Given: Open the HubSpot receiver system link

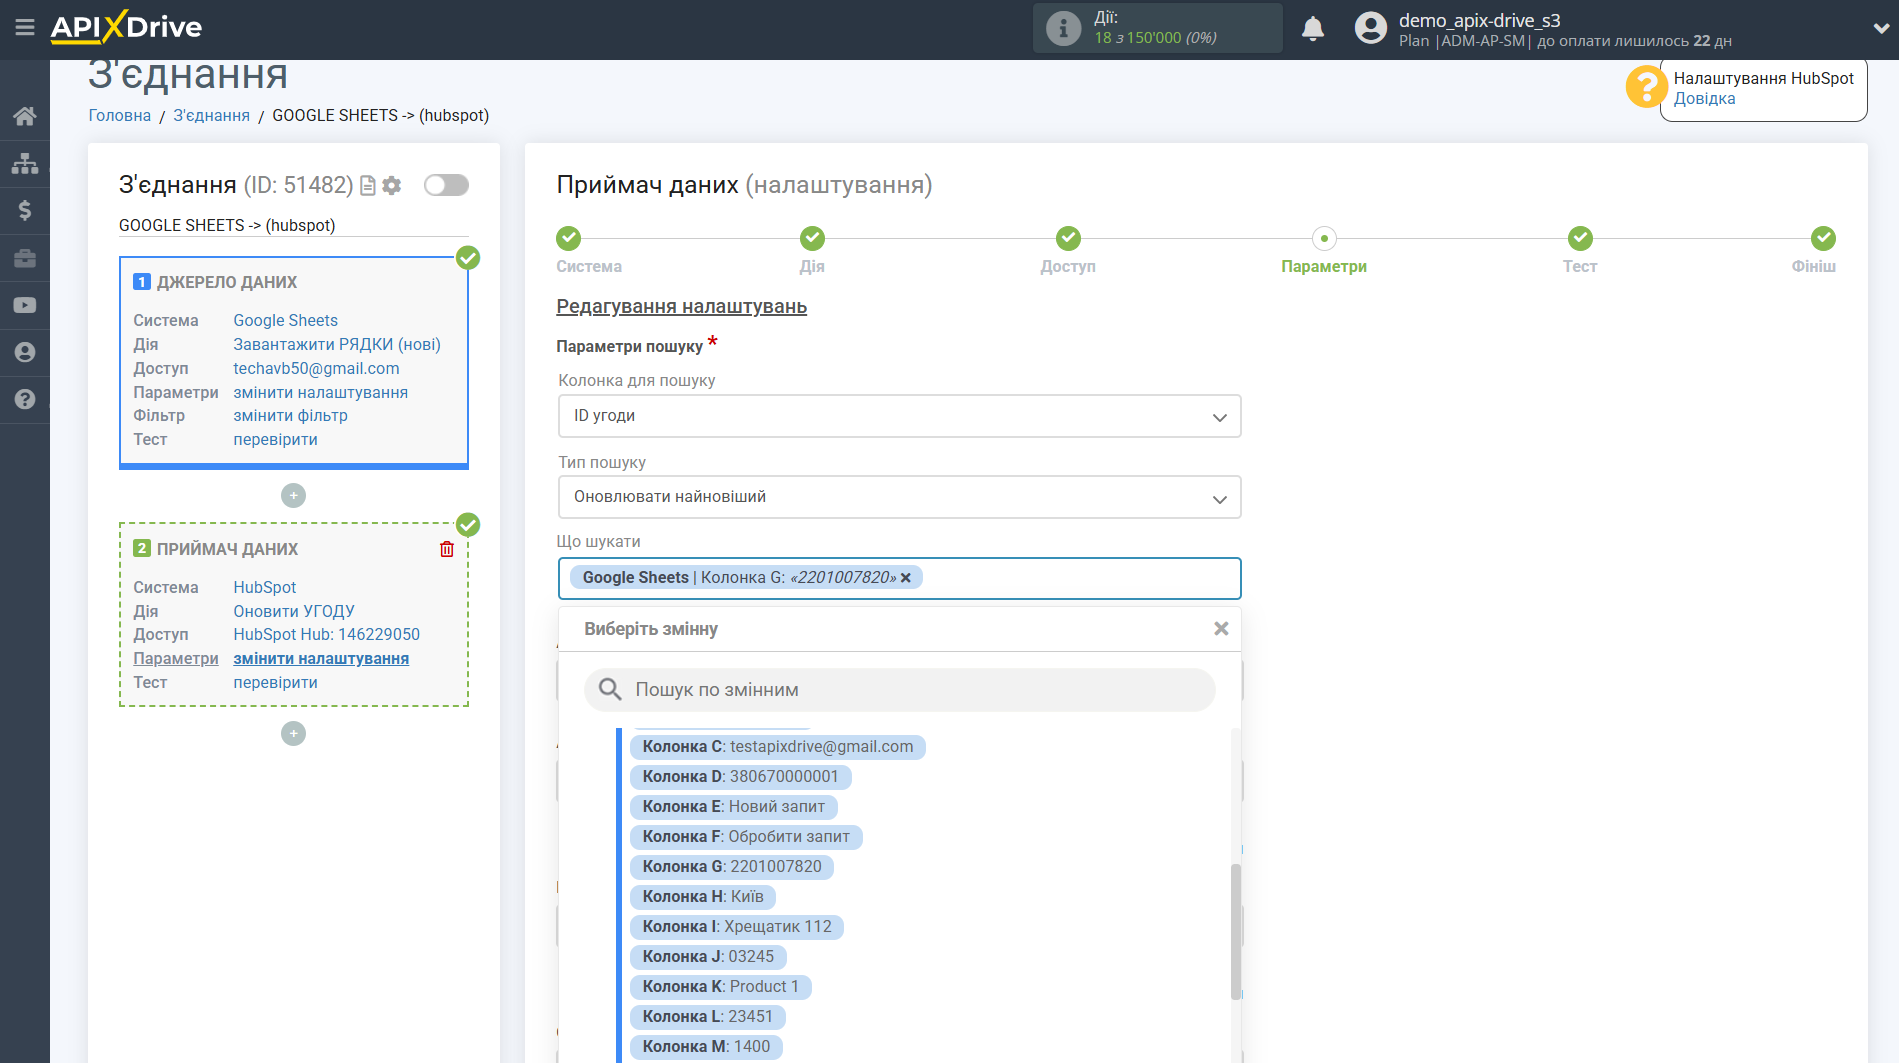Looking at the screenshot, I should pos(265,588).
